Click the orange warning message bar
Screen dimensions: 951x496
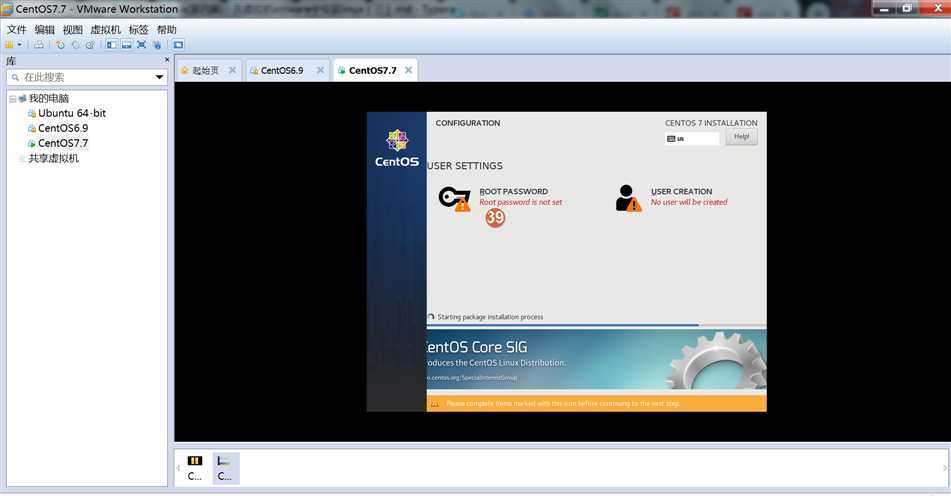tap(597, 403)
